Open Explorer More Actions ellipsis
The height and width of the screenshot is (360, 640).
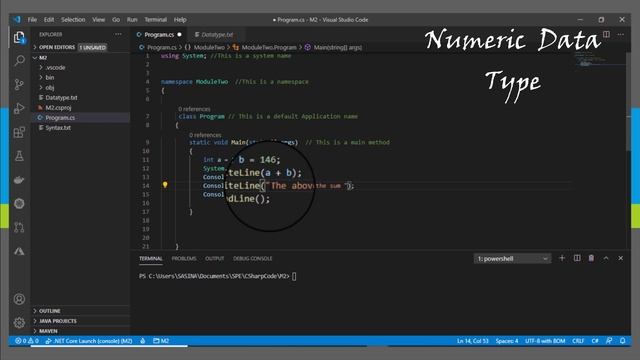(x=118, y=34)
